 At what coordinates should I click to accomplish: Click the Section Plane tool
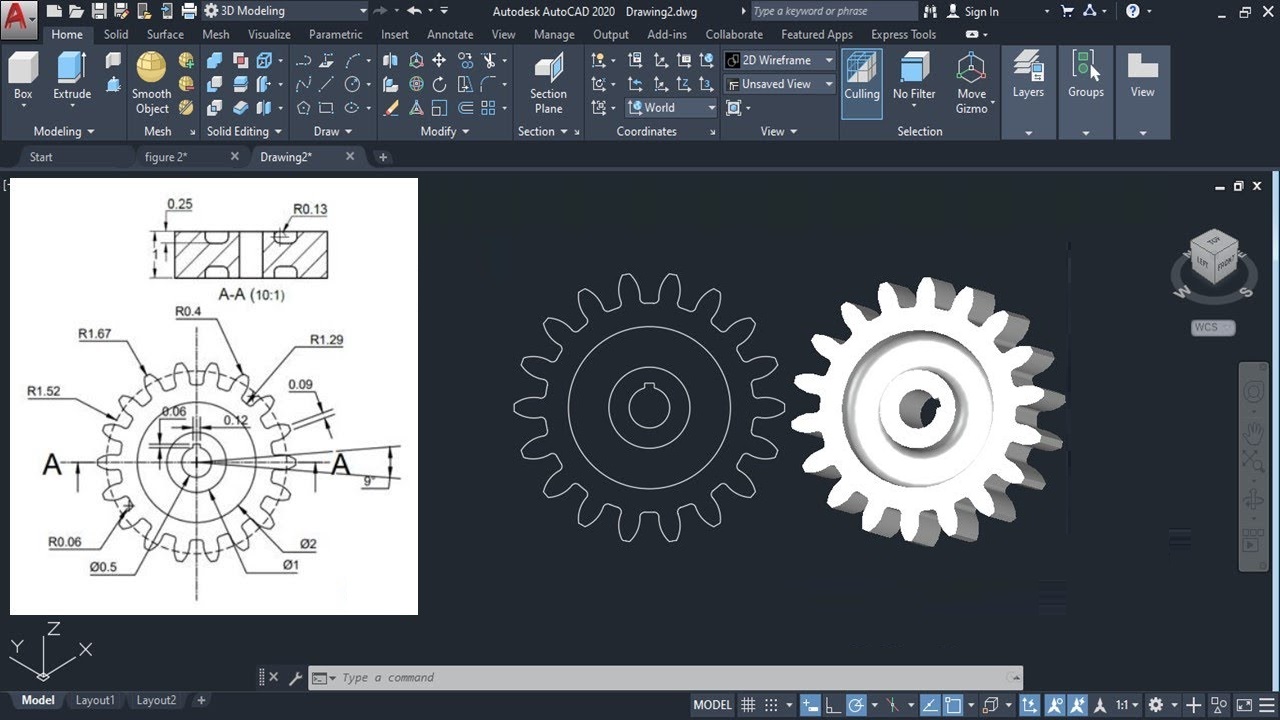tap(548, 68)
